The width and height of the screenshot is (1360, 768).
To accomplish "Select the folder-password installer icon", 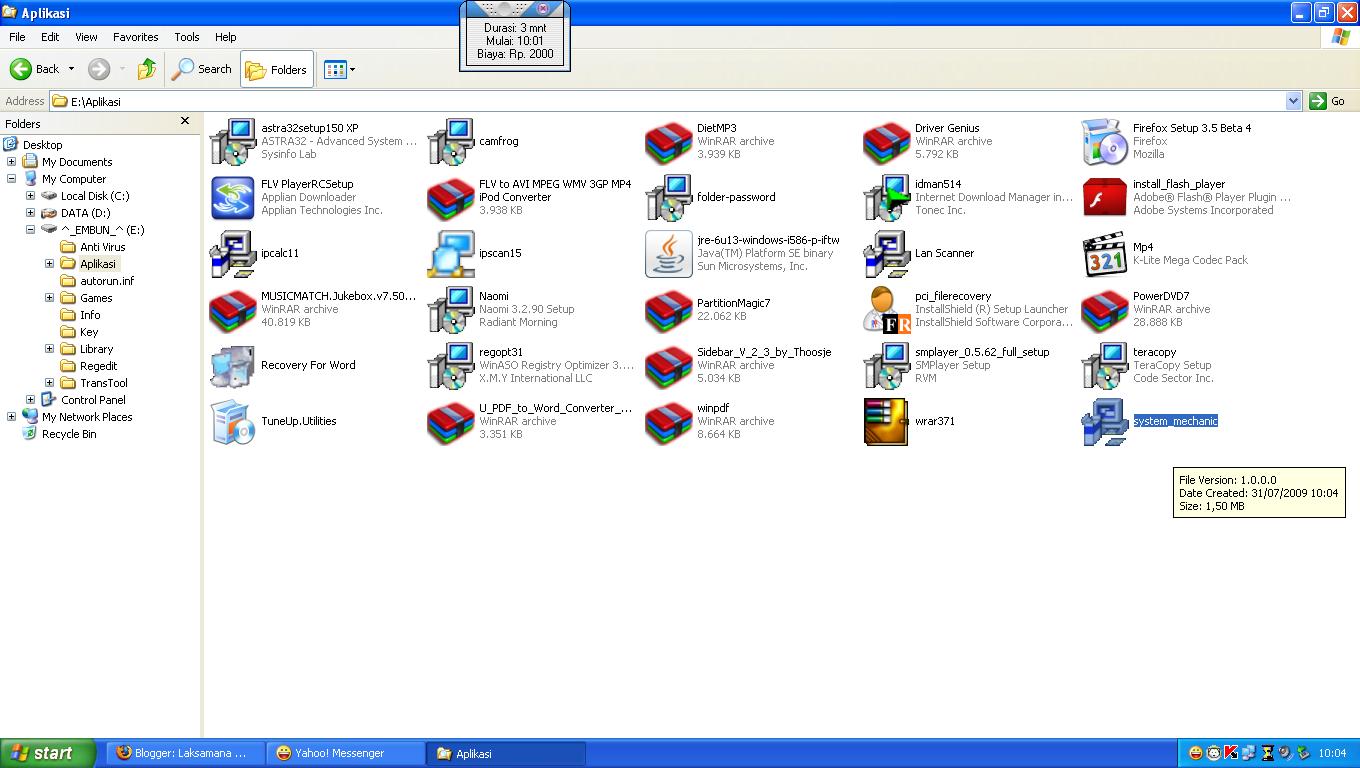I will coord(669,197).
